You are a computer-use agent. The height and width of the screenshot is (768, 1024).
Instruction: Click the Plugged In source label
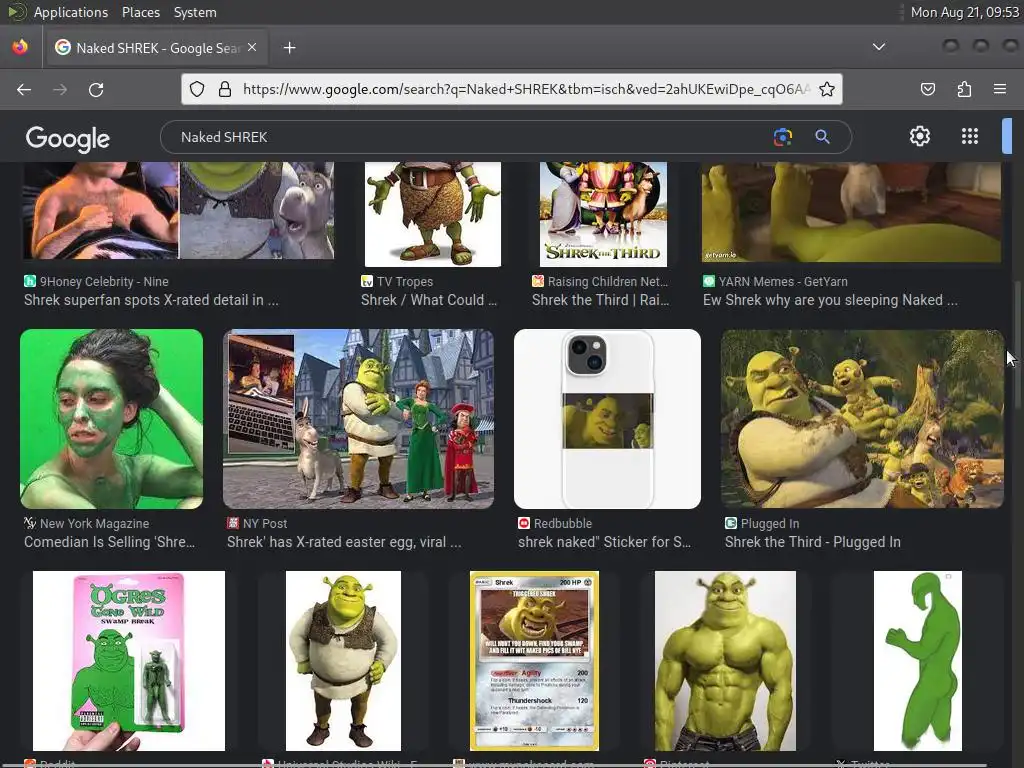click(769, 523)
